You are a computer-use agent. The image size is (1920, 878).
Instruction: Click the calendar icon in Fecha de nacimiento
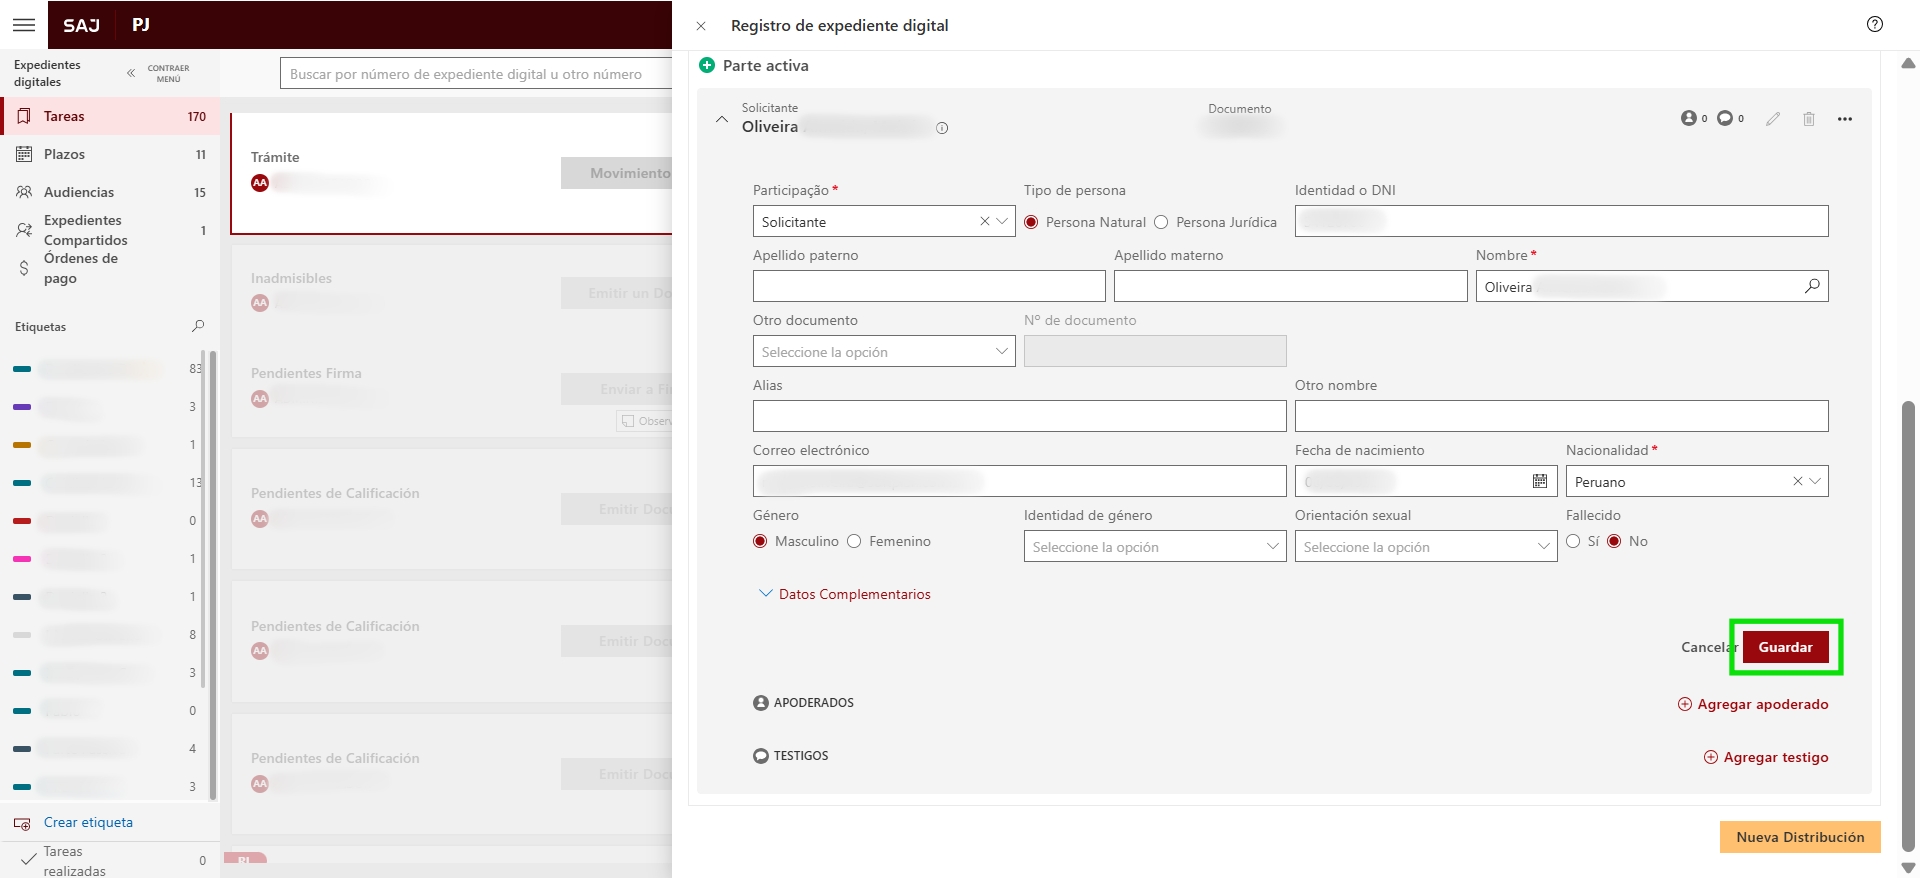pyautogui.click(x=1540, y=482)
